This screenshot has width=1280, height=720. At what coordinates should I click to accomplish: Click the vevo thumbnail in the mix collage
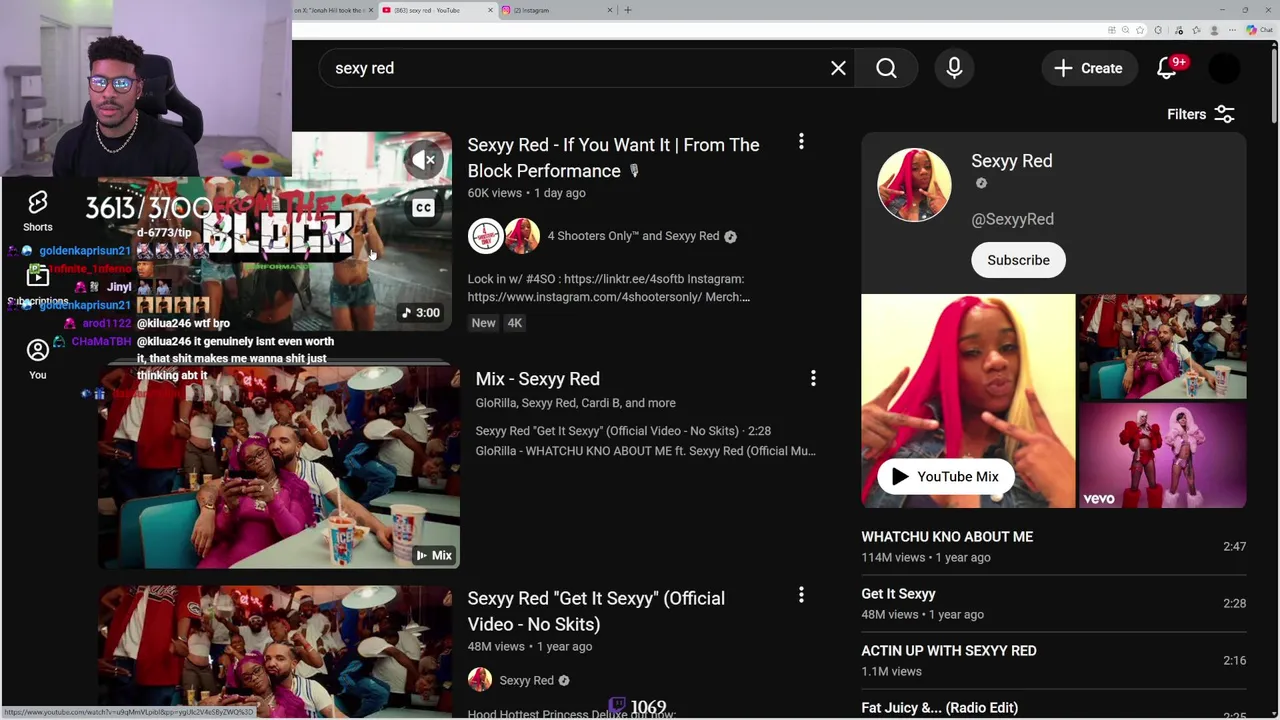[x=1162, y=455]
